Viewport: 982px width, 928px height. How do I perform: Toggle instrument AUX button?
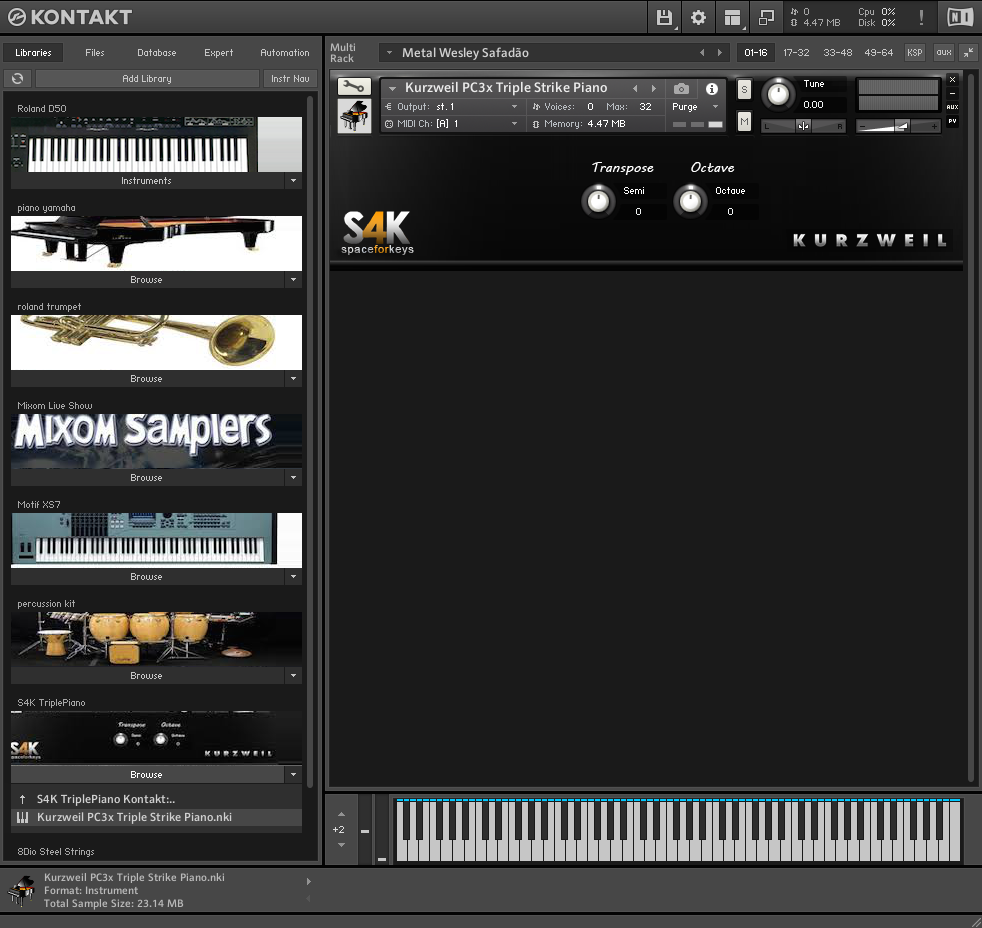click(952, 107)
